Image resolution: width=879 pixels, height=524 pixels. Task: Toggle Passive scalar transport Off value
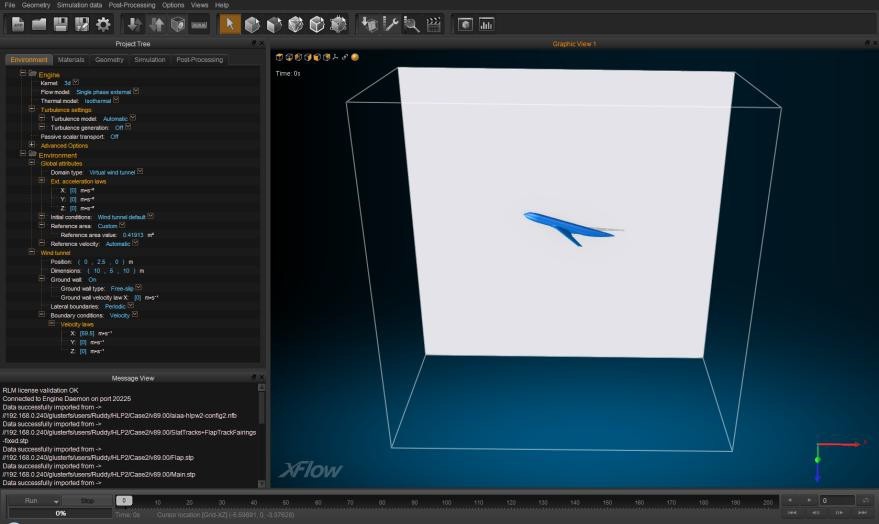pyautogui.click(x=114, y=136)
